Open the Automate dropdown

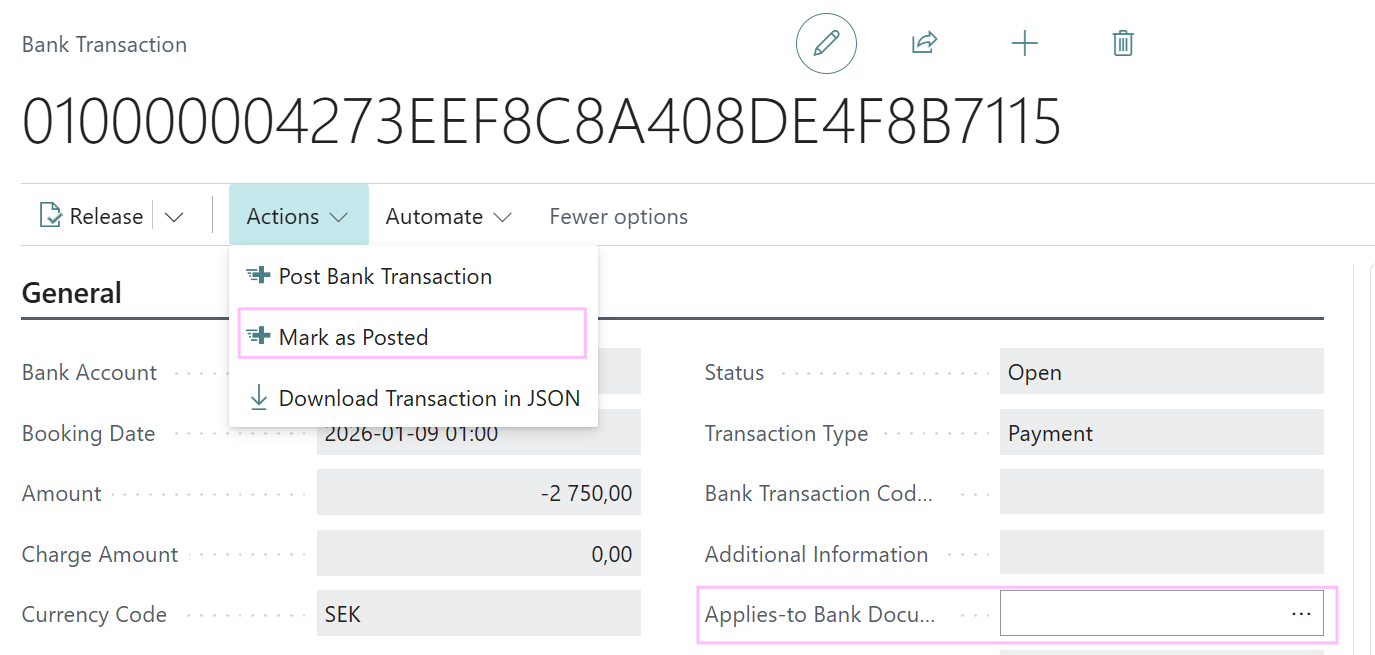click(449, 216)
